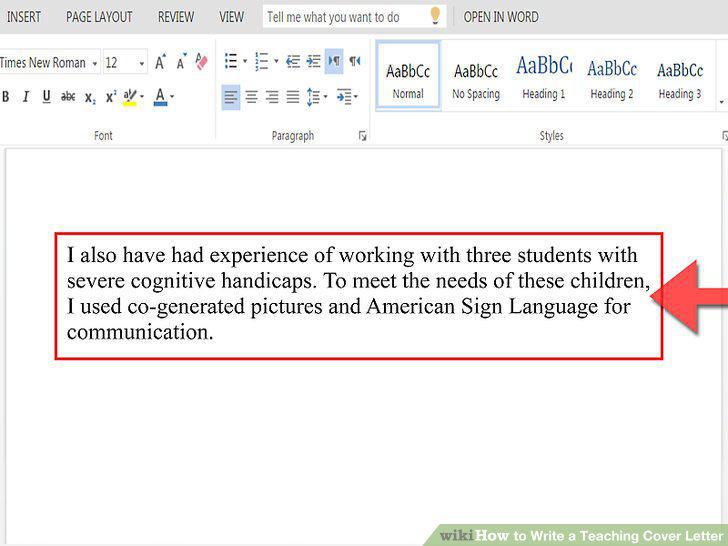
Task: Justify paragraph text
Action: click(x=292, y=97)
